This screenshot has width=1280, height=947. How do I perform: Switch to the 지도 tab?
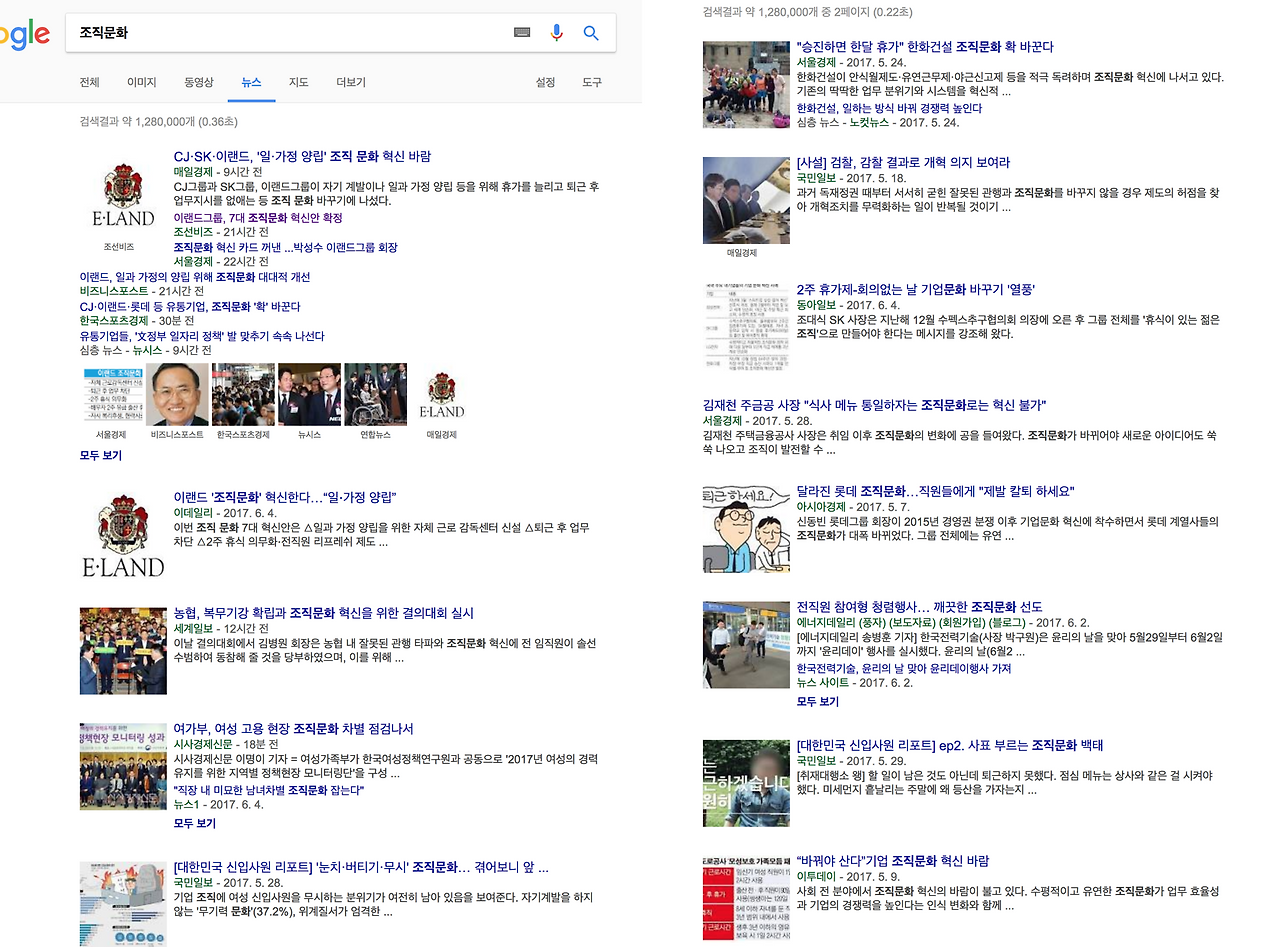pyautogui.click(x=299, y=82)
